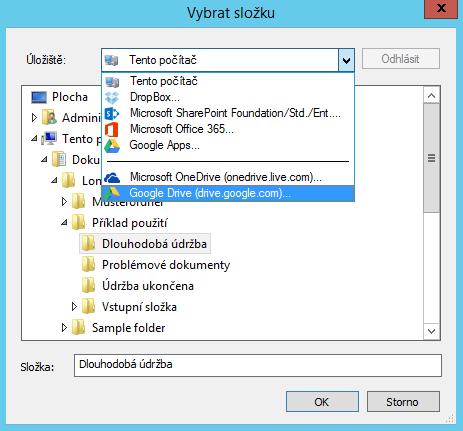Close the Vybrat složku dialog
463x431 pixels.
(x=441, y=8)
